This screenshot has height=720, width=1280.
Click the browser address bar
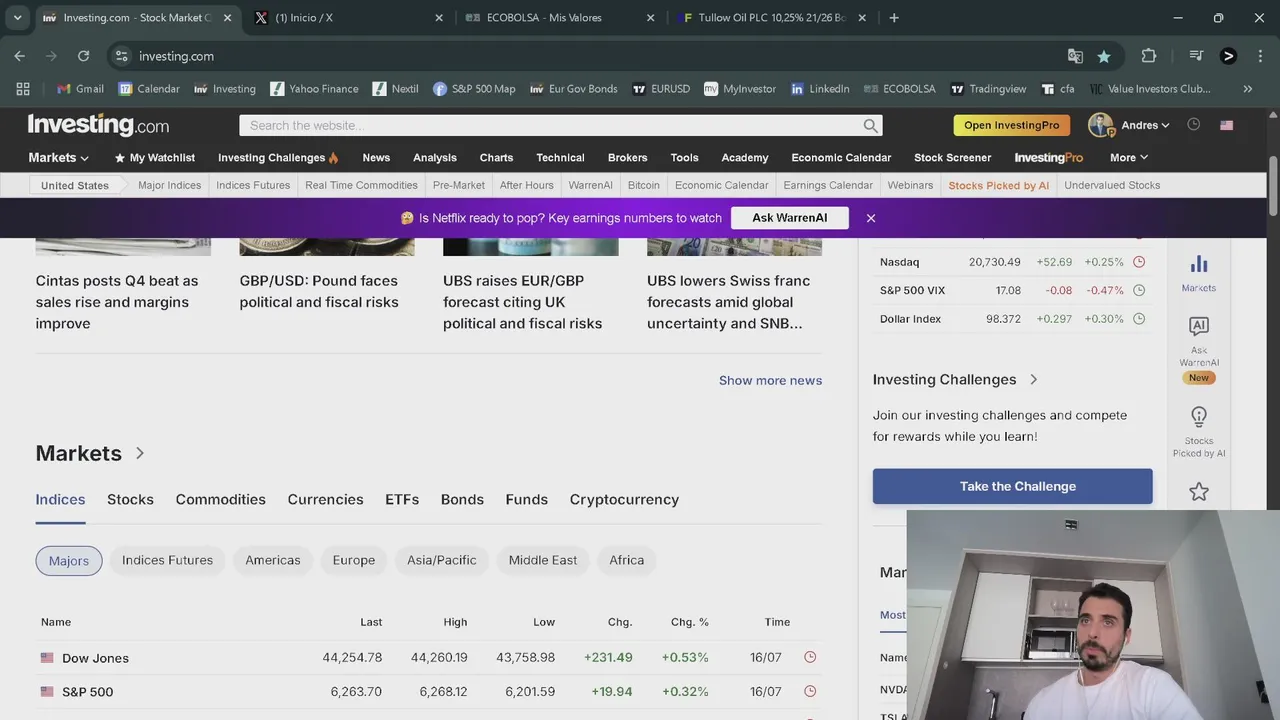pyautogui.click(x=590, y=56)
